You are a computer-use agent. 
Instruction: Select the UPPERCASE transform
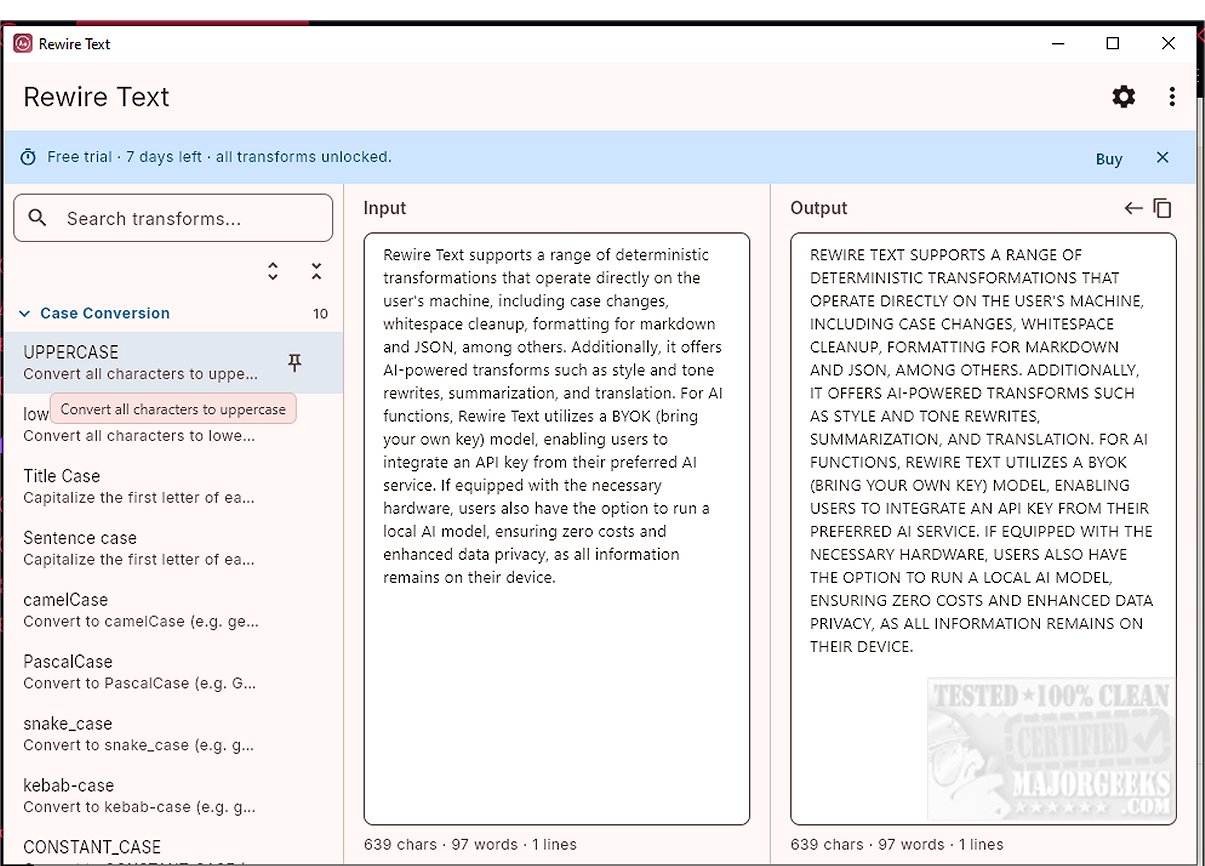point(173,363)
